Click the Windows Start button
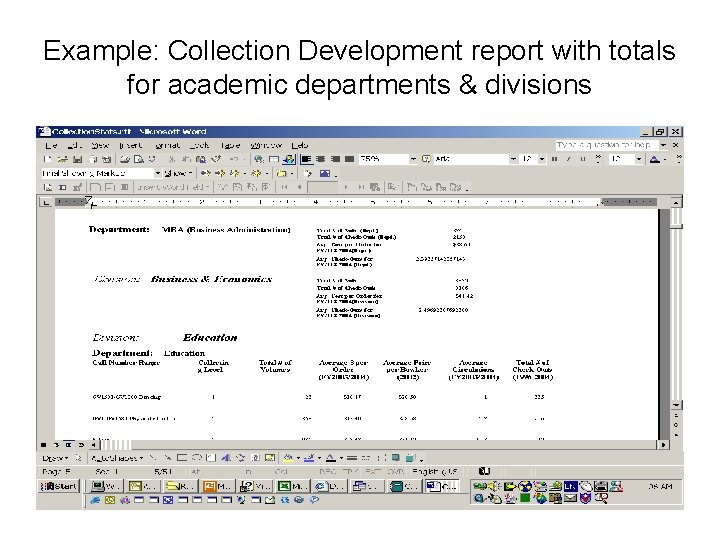The width and height of the screenshot is (720, 540). pyautogui.click(x=59, y=486)
